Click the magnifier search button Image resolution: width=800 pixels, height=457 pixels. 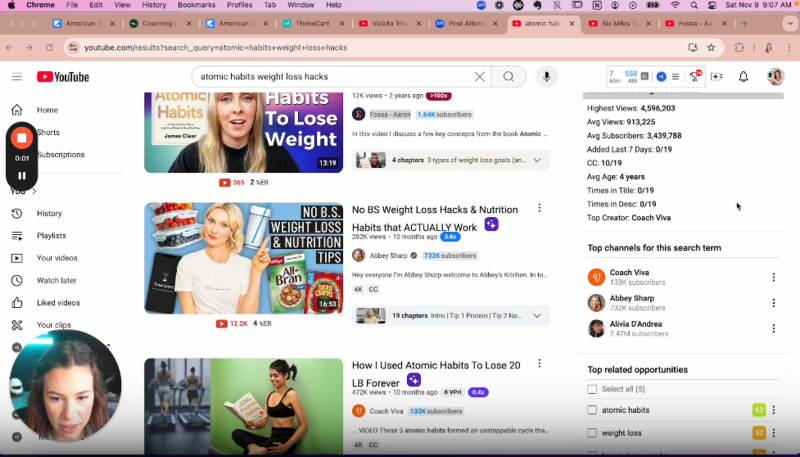(508, 77)
